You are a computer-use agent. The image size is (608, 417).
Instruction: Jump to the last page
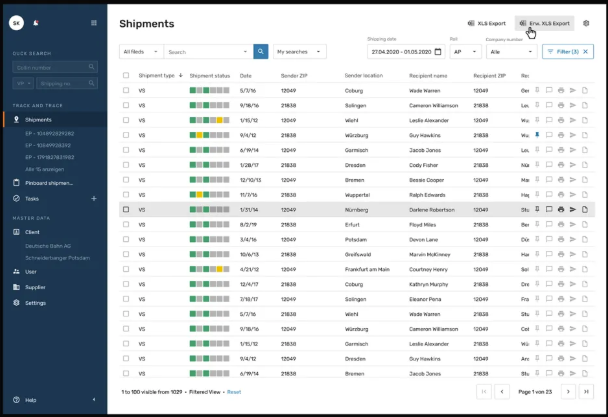click(x=586, y=392)
